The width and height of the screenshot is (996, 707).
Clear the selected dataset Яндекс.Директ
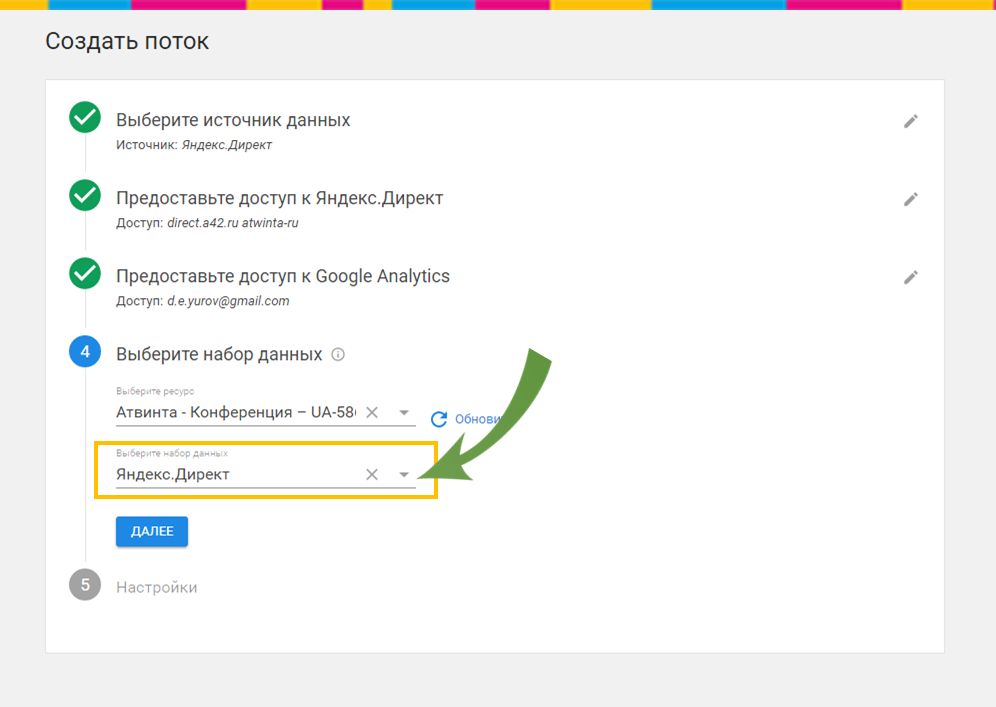point(372,475)
